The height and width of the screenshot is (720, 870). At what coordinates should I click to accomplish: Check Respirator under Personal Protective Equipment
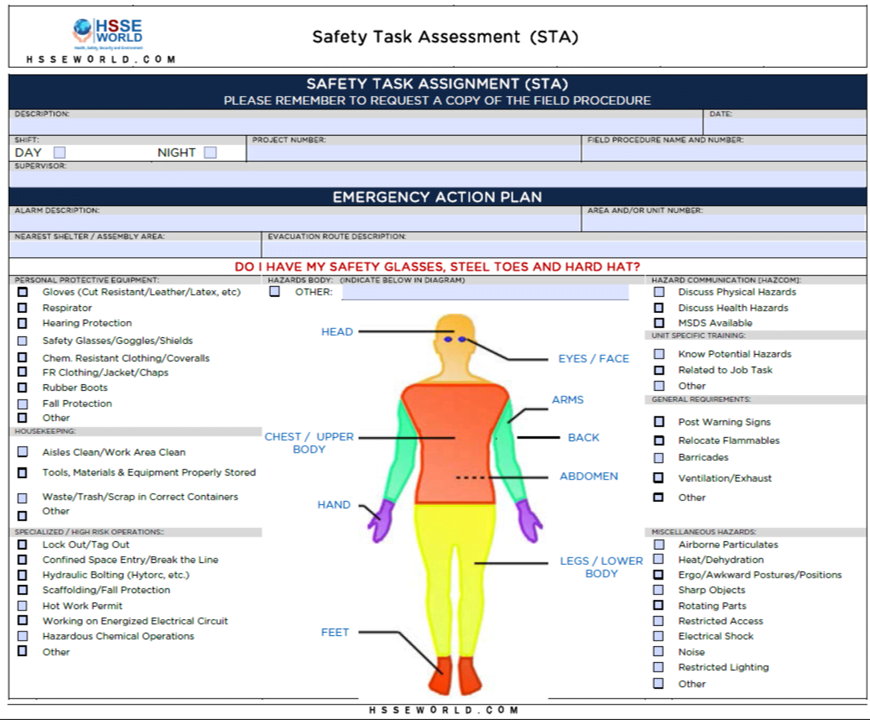click(x=23, y=307)
